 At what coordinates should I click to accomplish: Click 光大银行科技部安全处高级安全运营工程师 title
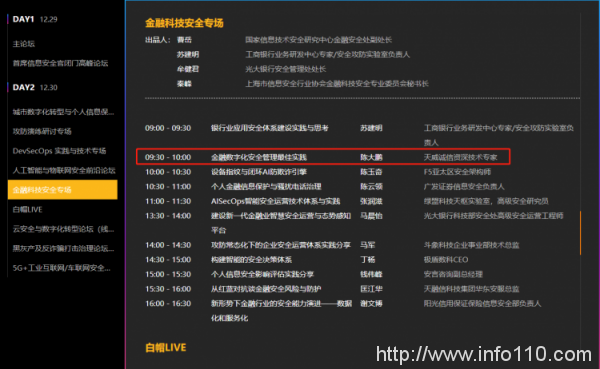[x=493, y=216]
